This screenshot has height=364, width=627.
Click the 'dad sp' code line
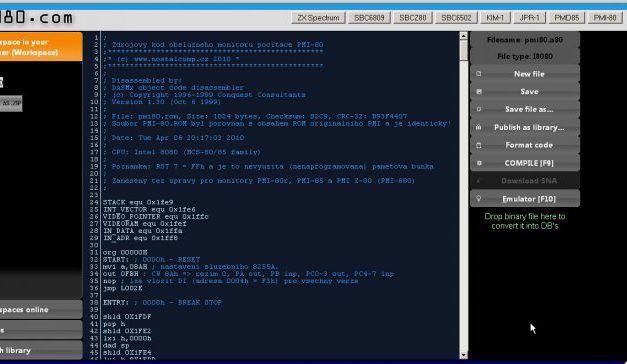(116, 346)
